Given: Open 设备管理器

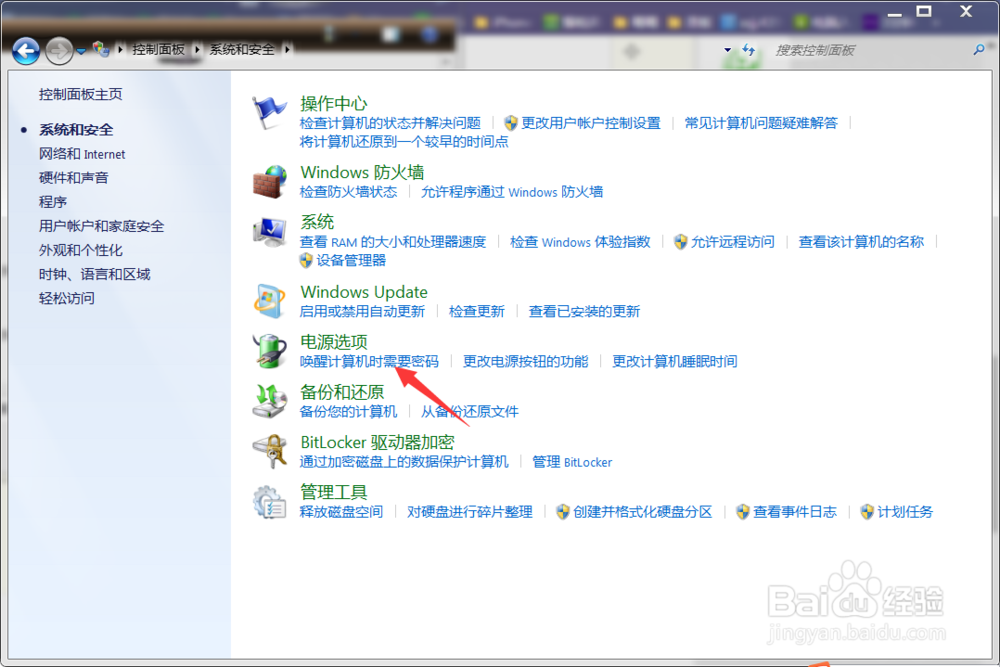Looking at the screenshot, I should tap(351, 260).
